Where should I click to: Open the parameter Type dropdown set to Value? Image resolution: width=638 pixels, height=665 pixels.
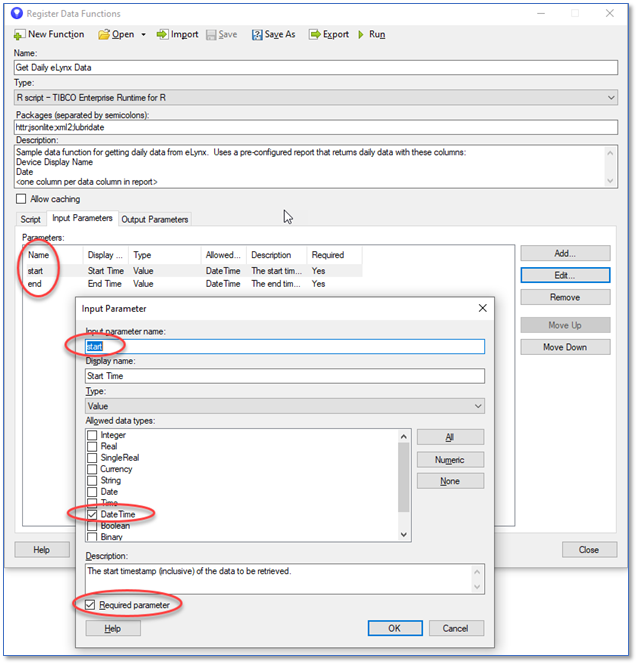click(x=285, y=406)
